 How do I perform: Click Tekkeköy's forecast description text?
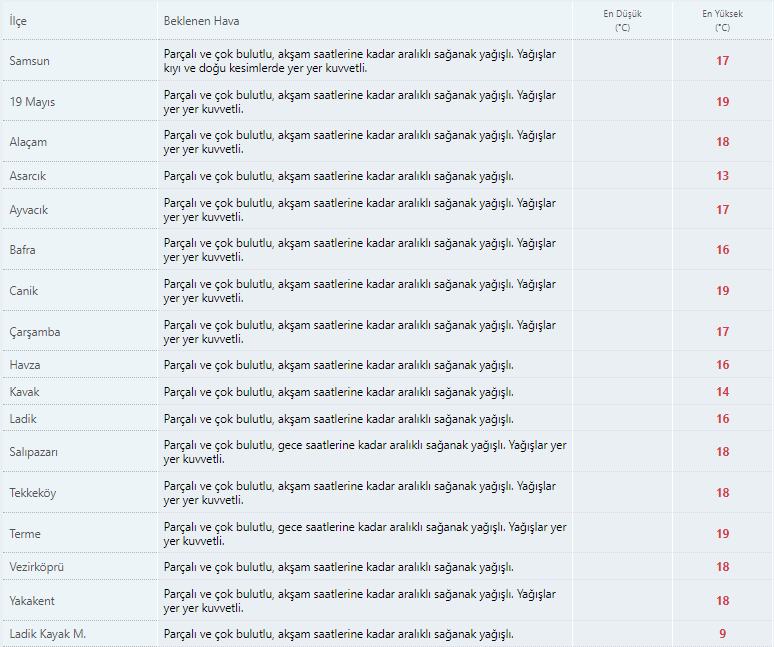point(360,493)
